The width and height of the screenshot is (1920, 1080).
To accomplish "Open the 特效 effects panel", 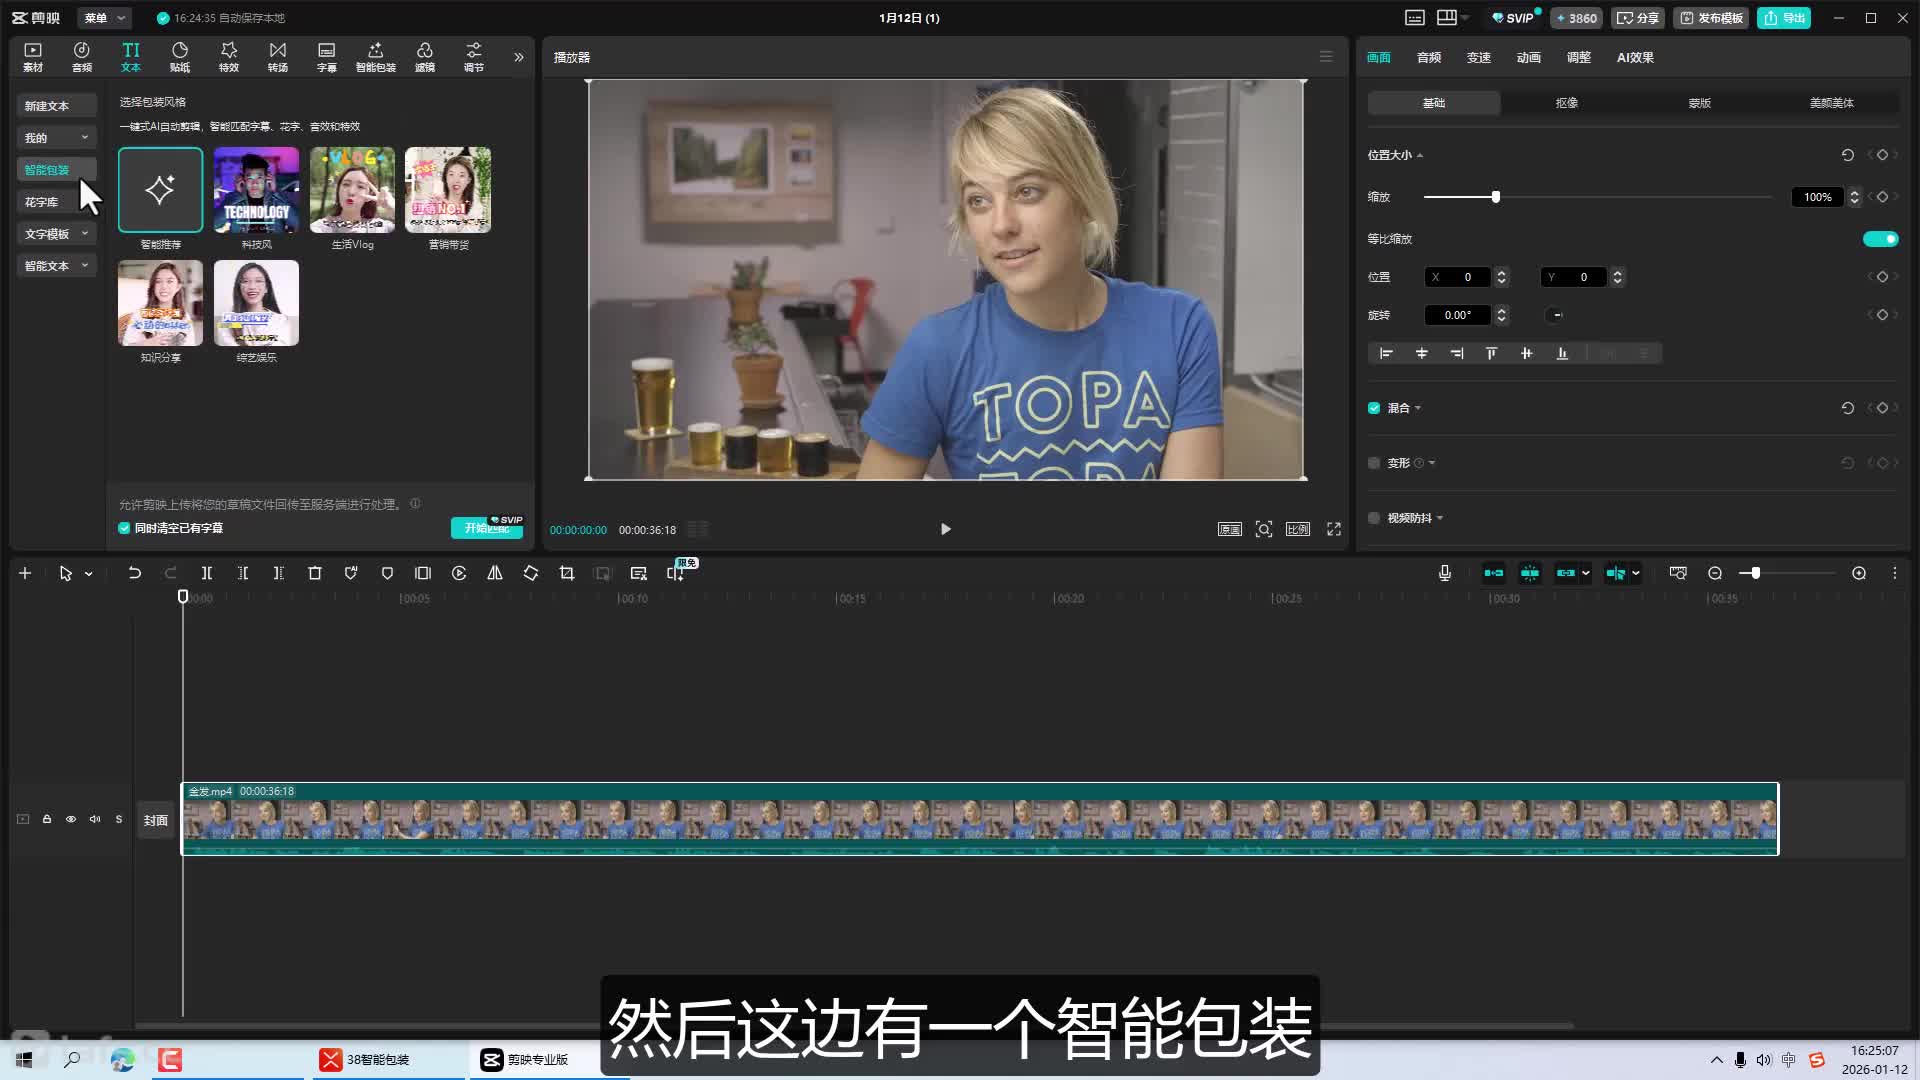I will pyautogui.click(x=229, y=56).
